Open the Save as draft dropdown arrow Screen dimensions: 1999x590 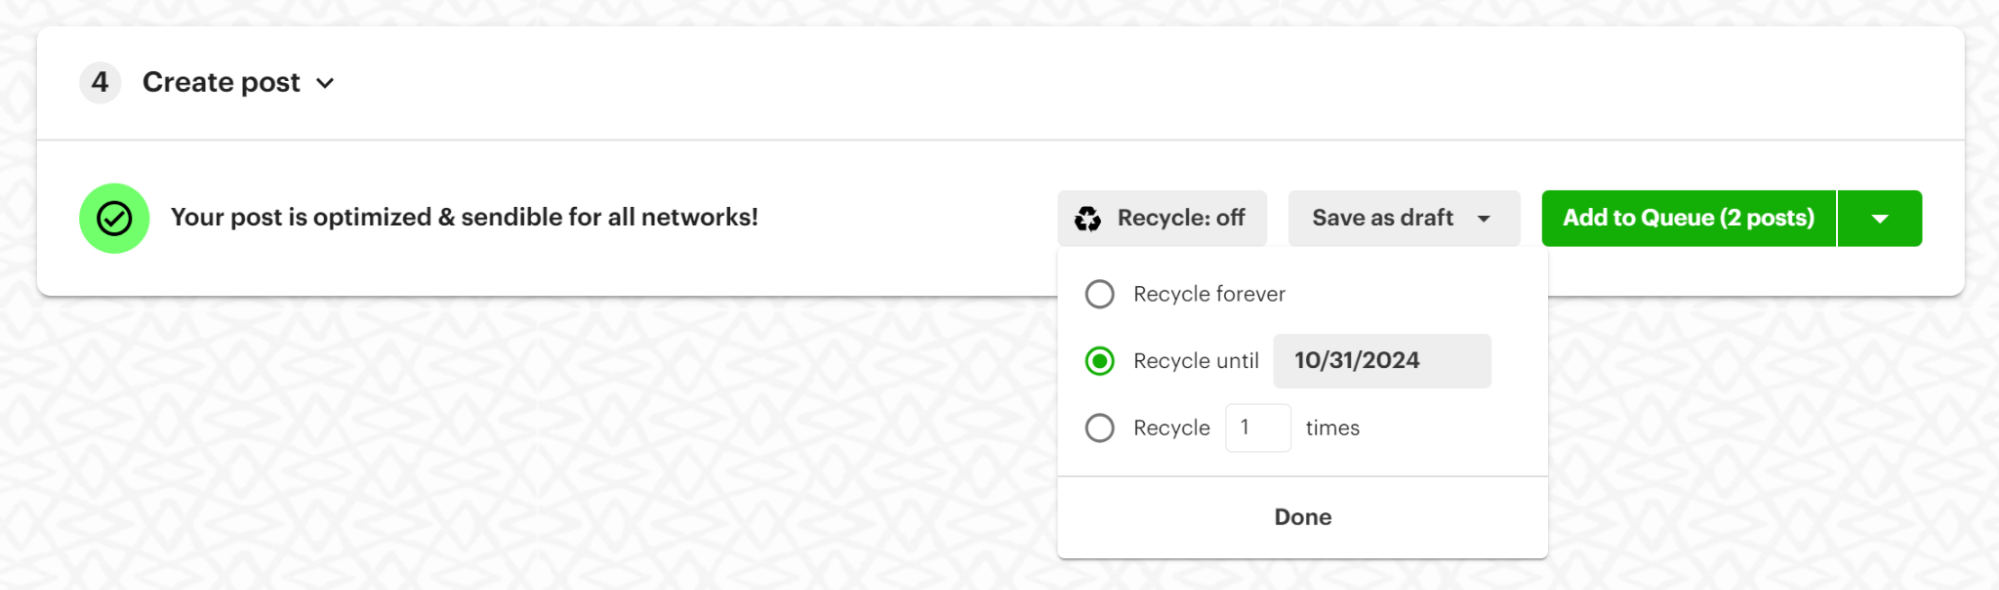click(x=1484, y=219)
